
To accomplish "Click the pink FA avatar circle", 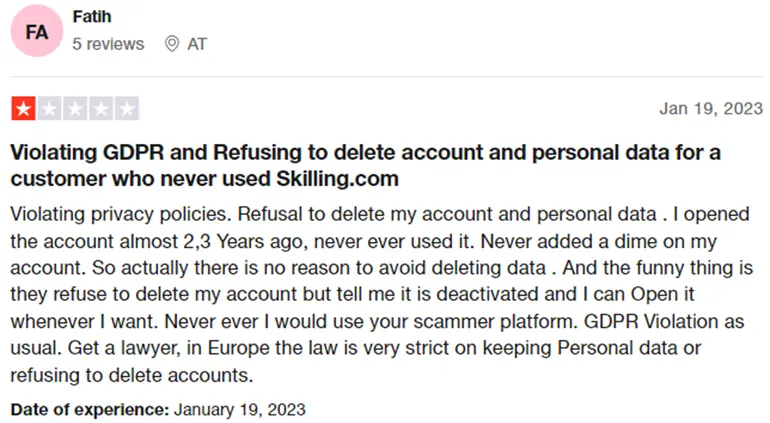I will 37,31.
